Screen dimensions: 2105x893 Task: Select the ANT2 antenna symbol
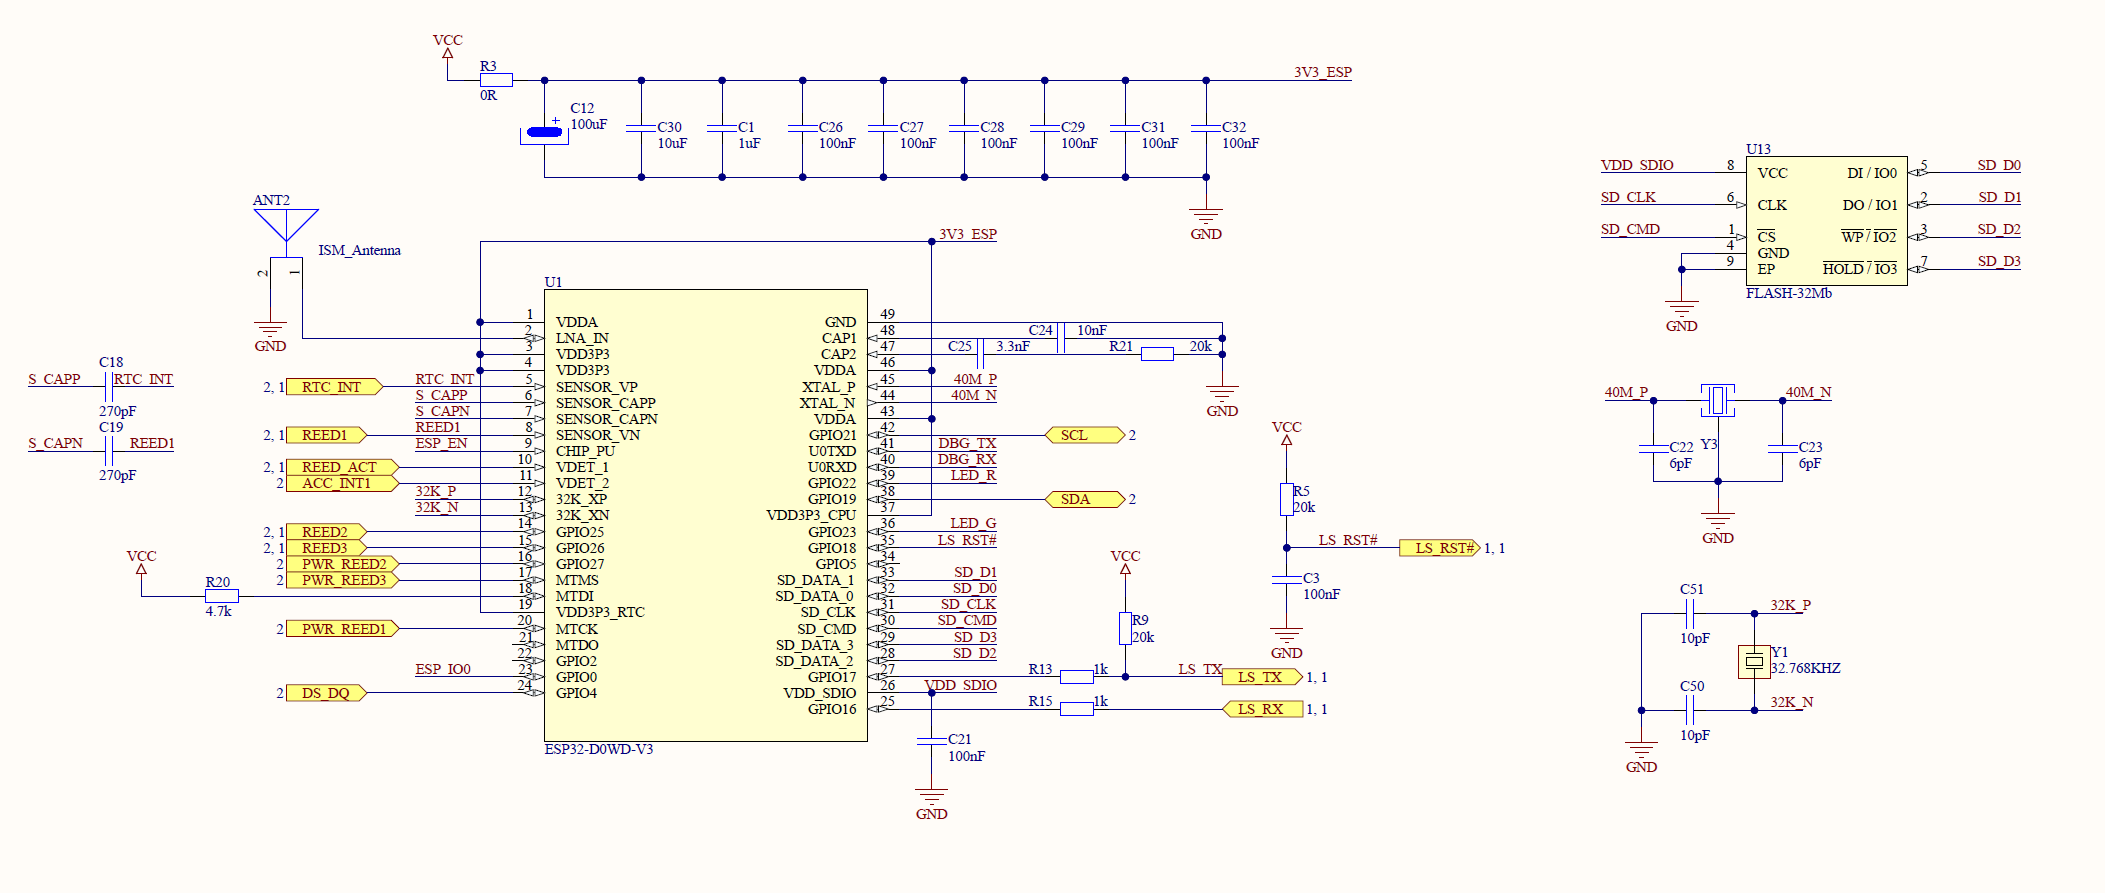[x=286, y=232]
